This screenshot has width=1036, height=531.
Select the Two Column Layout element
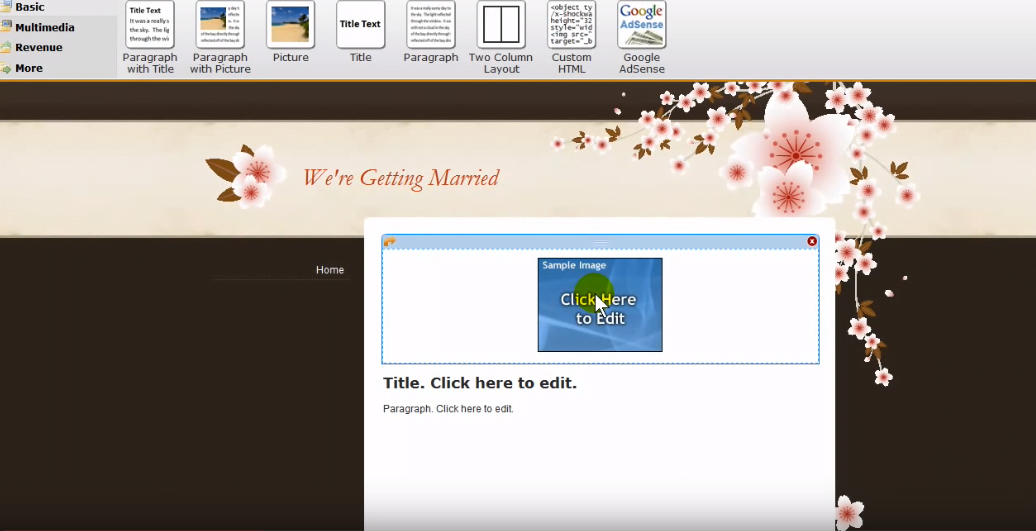pos(501,25)
